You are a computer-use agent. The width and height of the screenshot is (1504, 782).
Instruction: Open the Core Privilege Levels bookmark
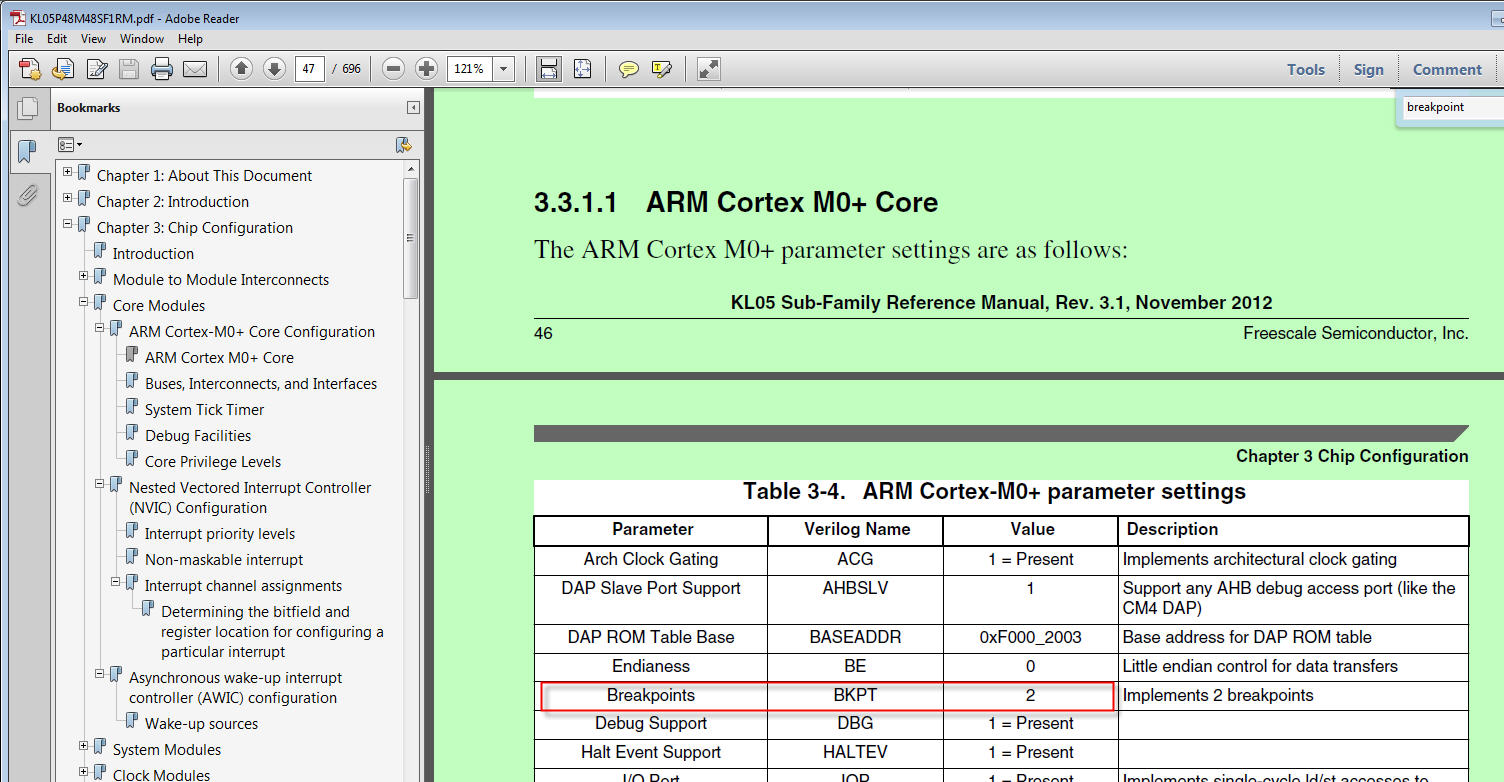click(213, 461)
